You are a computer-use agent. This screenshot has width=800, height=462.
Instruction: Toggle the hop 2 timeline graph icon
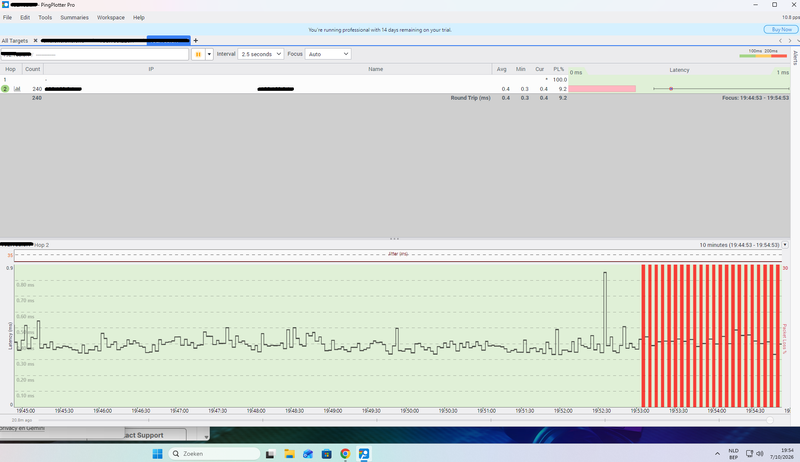(x=17, y=89)
